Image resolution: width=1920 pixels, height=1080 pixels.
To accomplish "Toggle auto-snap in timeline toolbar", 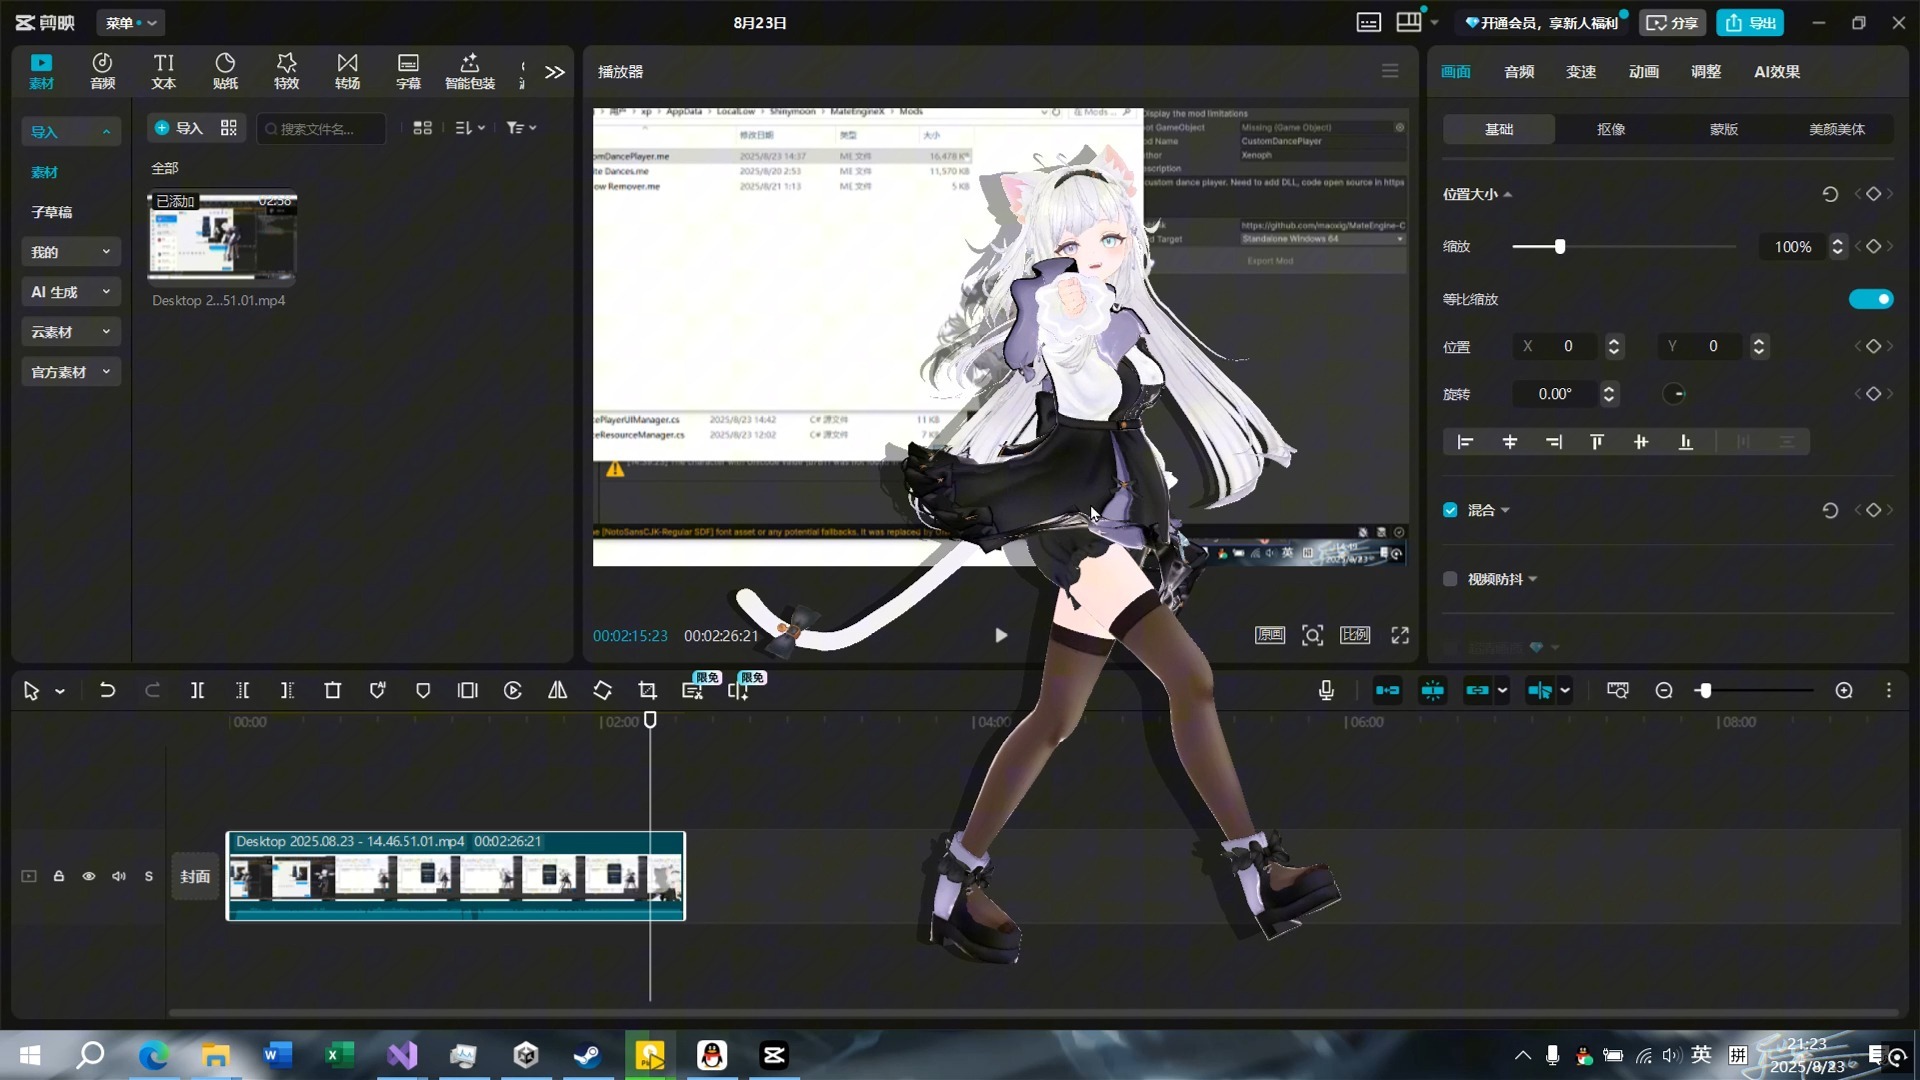I will pyautogui.click(x=1433, y=690).
